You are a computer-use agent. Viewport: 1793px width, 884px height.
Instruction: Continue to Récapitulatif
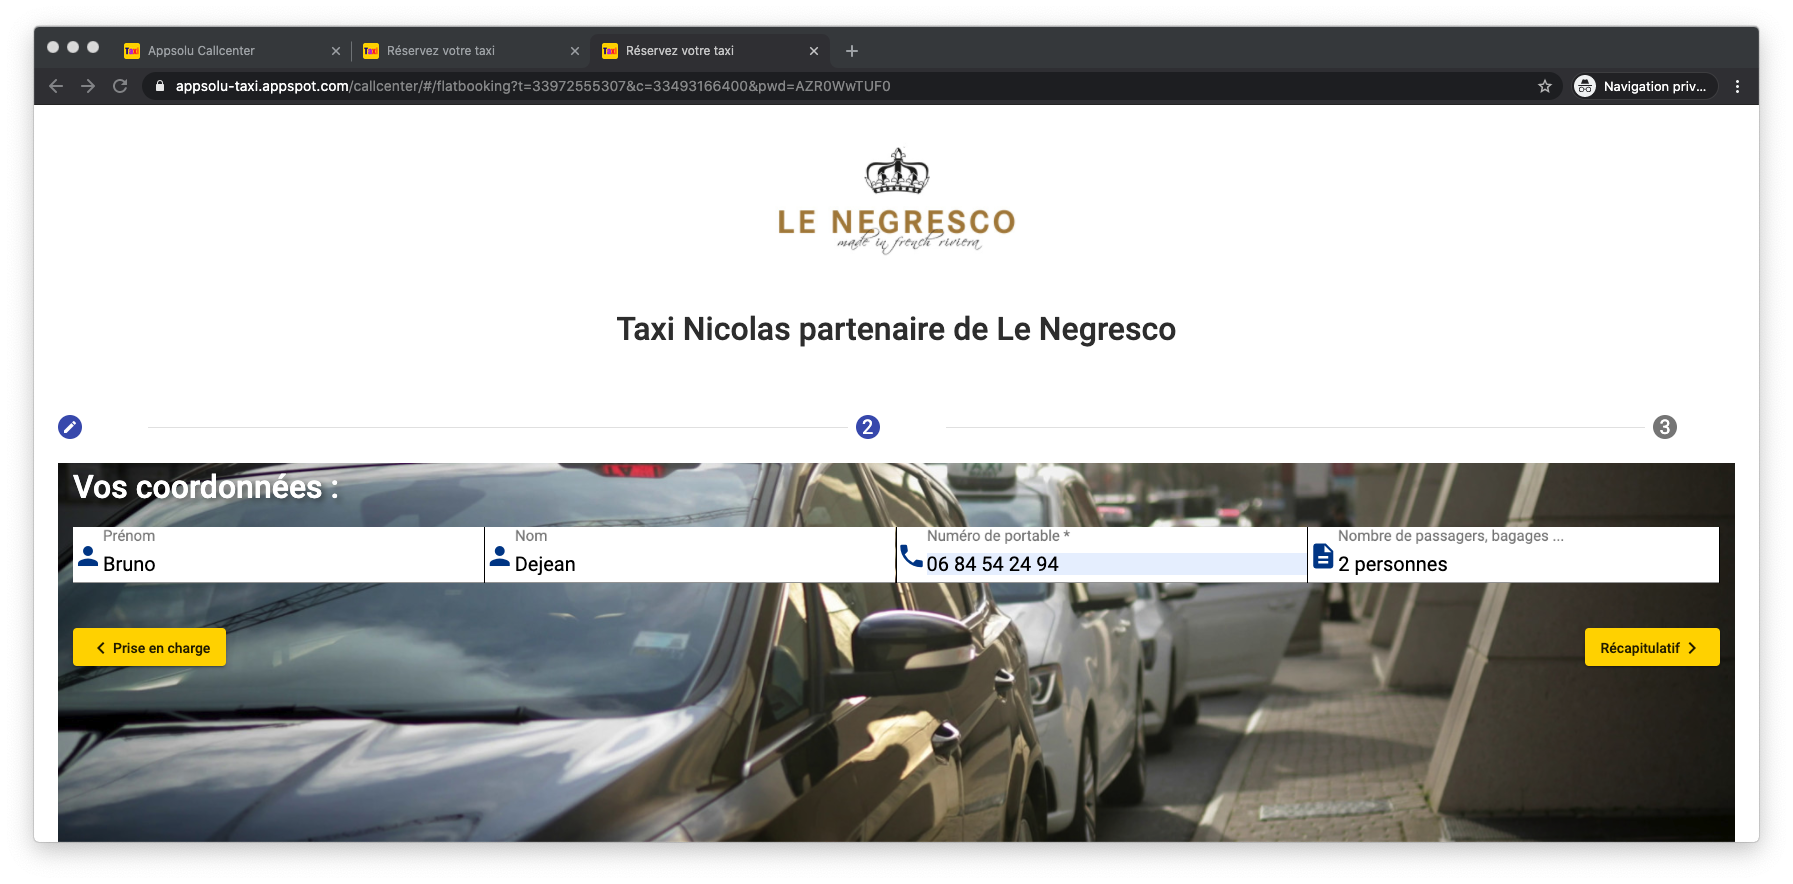pos(1652,647)
